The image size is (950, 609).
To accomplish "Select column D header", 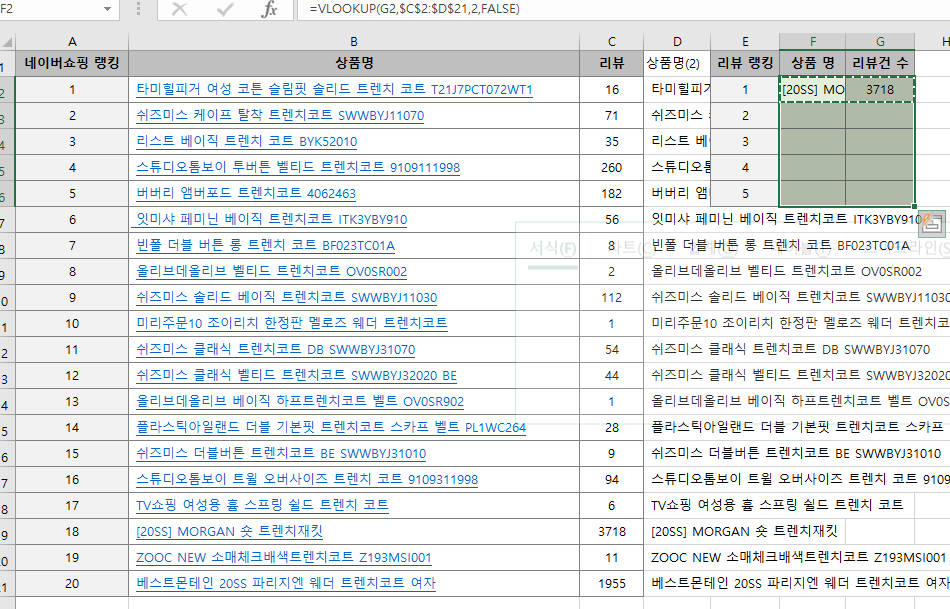I will [x=677, y=42].
